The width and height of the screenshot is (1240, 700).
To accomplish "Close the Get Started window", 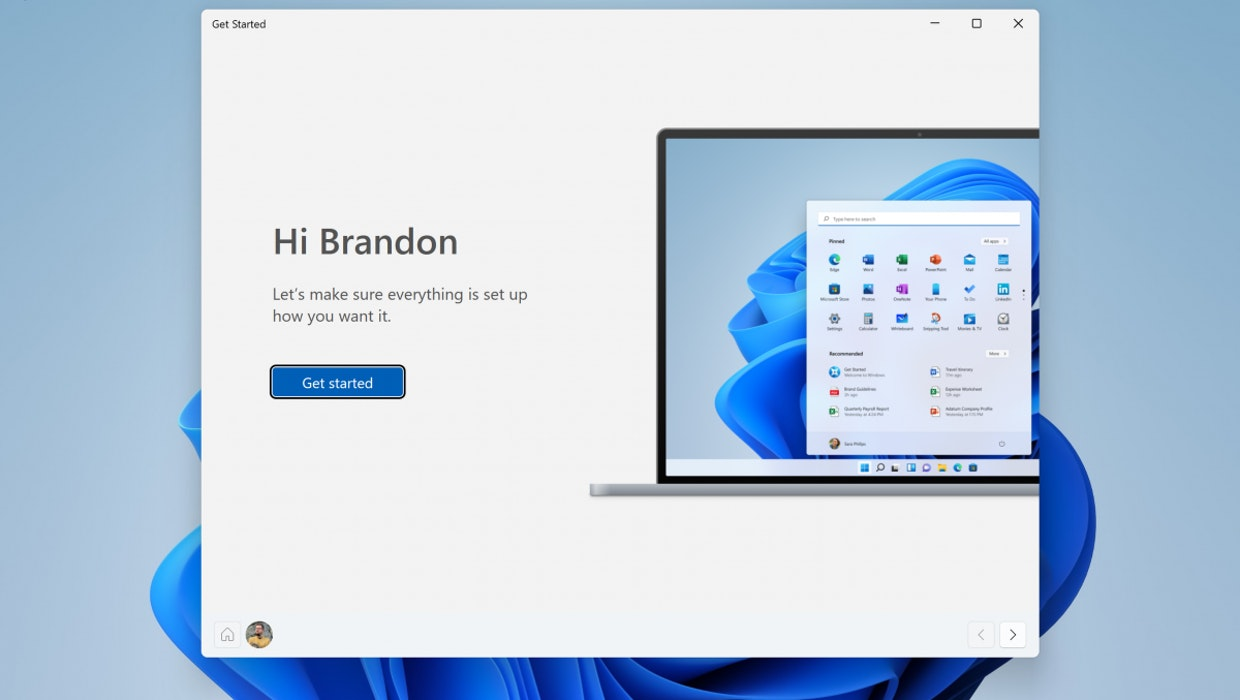I will (1018, 24).
